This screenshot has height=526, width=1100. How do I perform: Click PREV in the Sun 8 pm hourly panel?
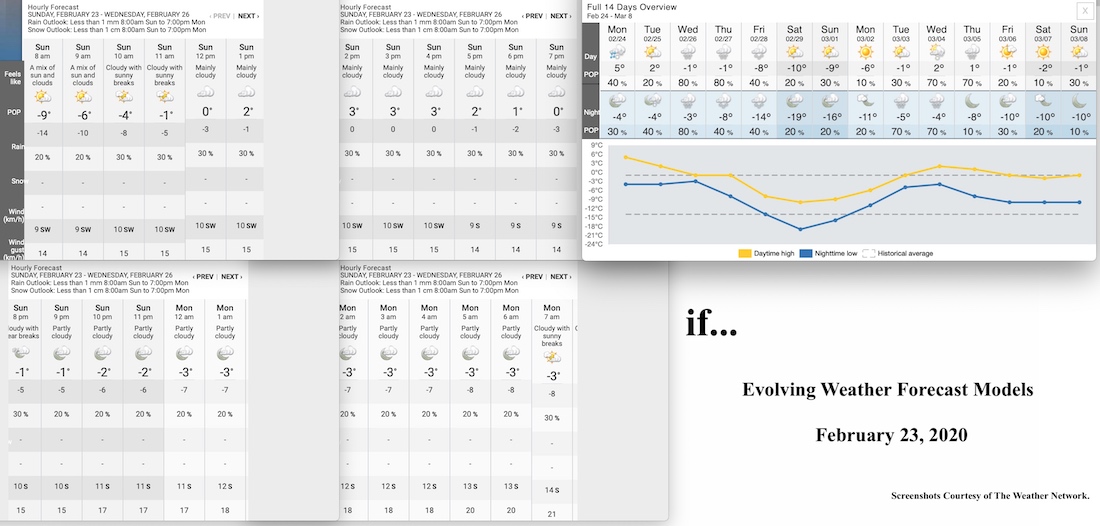203,276
